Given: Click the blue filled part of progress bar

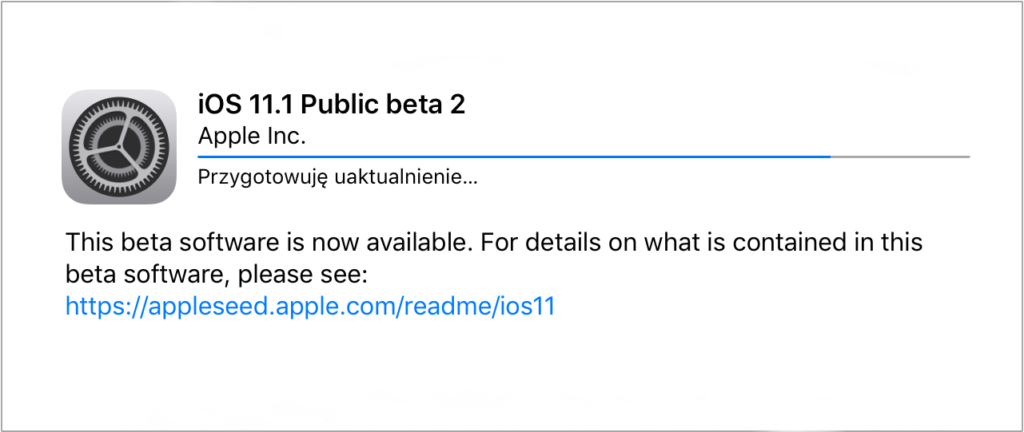Looking at the screenshot, I should (500, 156).
